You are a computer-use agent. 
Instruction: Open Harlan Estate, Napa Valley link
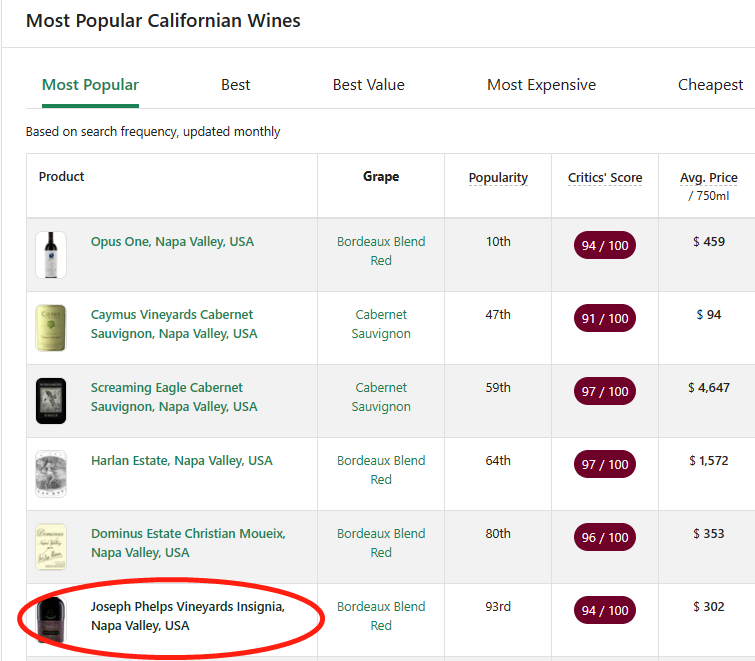[181, 461]
